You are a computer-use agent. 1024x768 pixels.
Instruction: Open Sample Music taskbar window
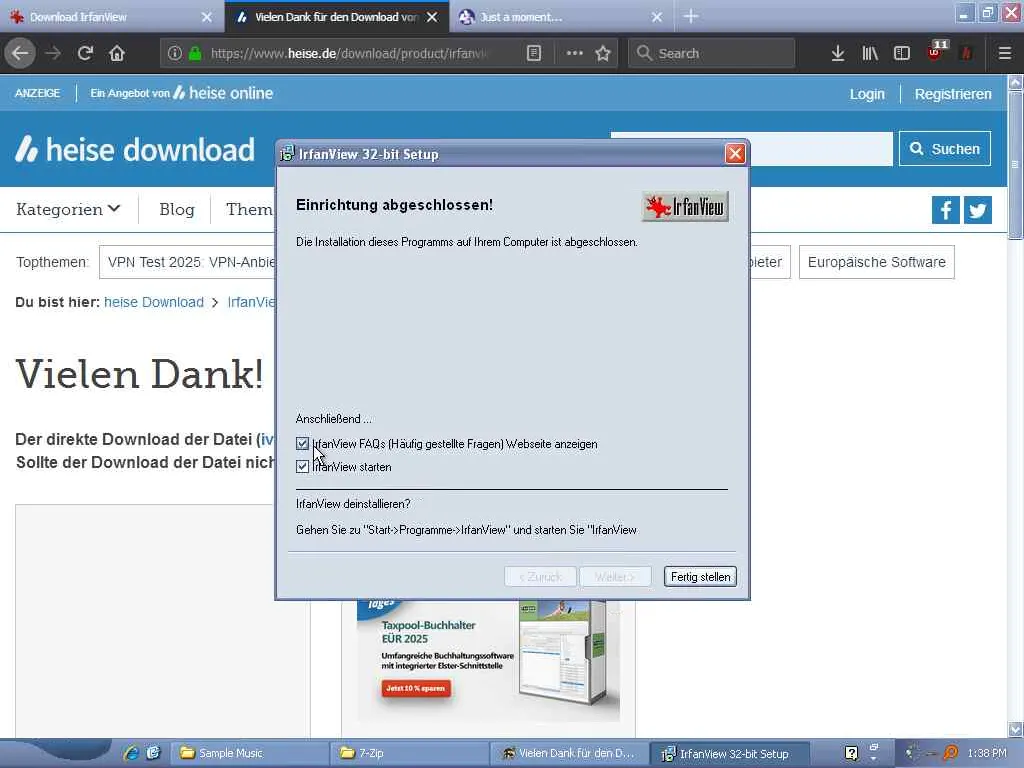tap(249, 753)
